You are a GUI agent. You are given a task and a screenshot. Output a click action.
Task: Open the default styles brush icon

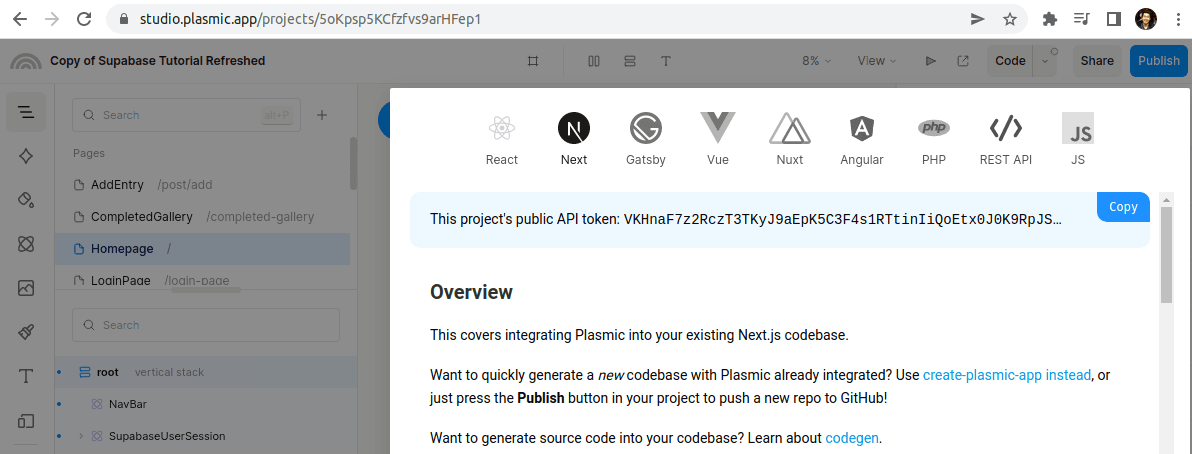pyautogui.click(x=26, y=332)
